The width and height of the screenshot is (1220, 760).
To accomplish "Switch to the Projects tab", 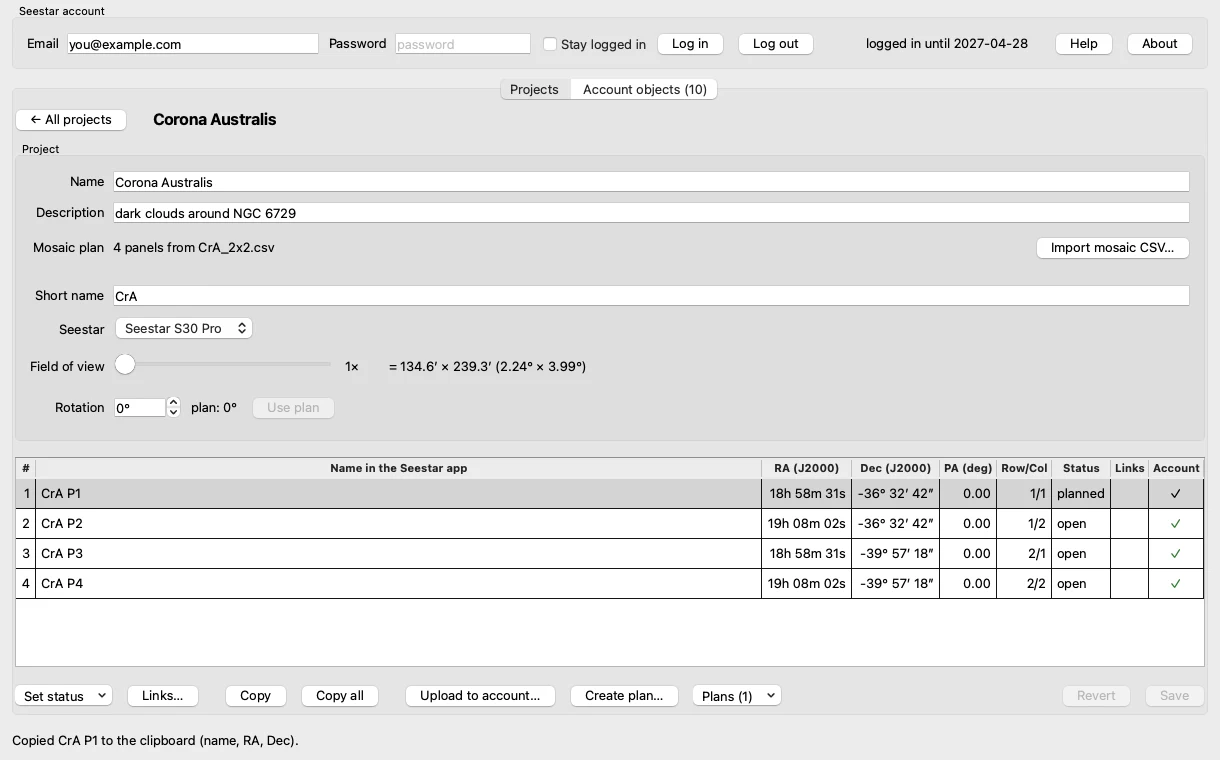I will [534, 89].
